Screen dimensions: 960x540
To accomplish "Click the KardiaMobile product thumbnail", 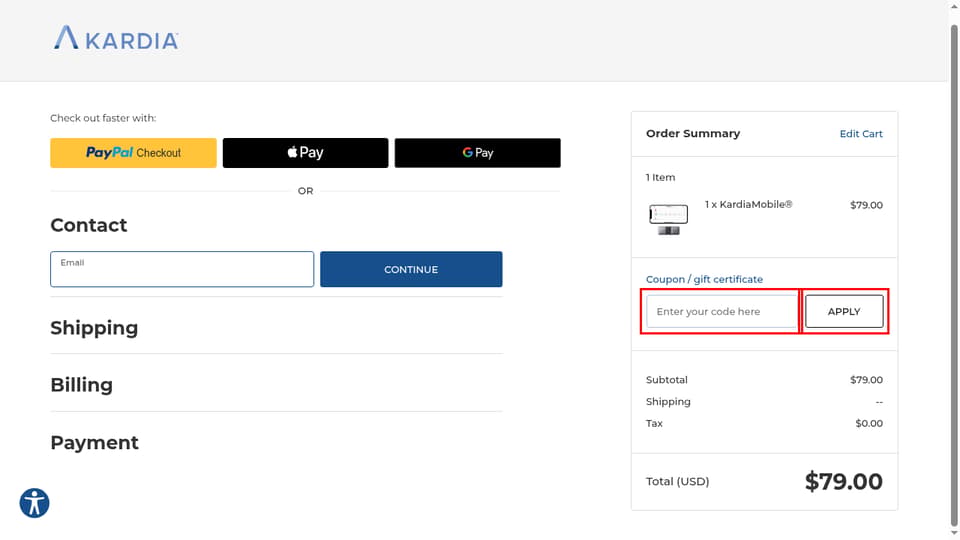I will 669,219.
